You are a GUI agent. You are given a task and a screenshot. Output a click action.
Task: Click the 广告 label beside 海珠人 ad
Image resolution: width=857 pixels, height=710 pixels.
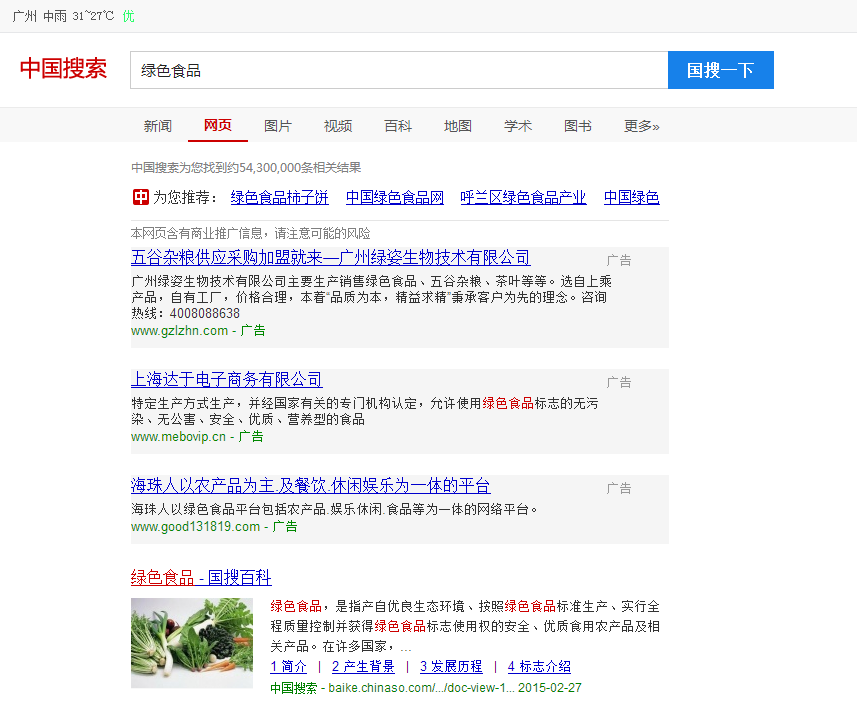point(619,488)
